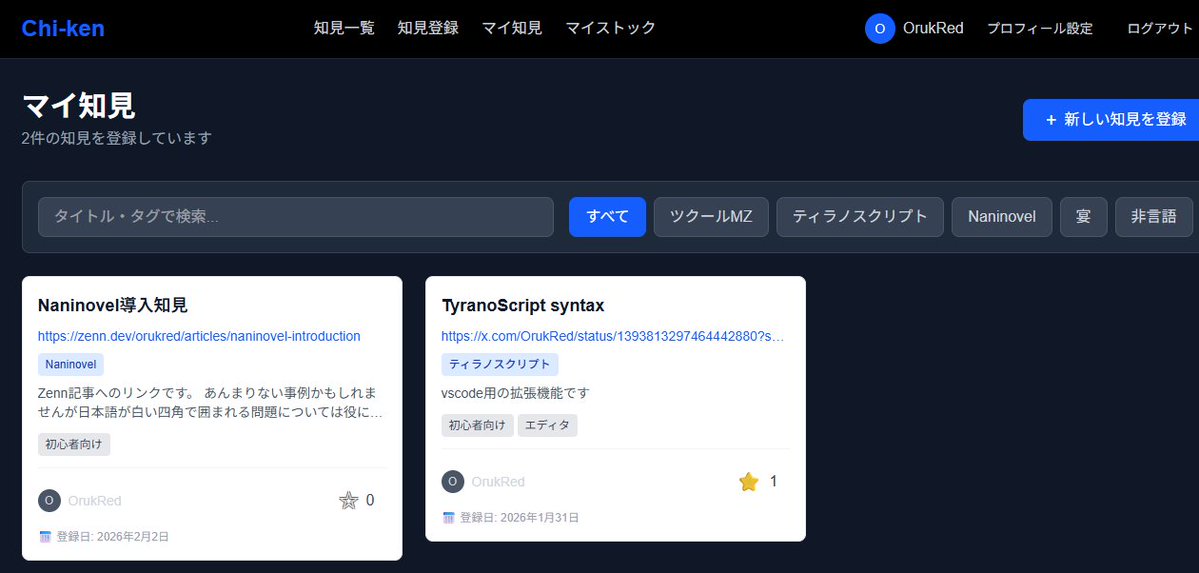Filter by 非言語
1199x573 pixels.
(1154, 217)
